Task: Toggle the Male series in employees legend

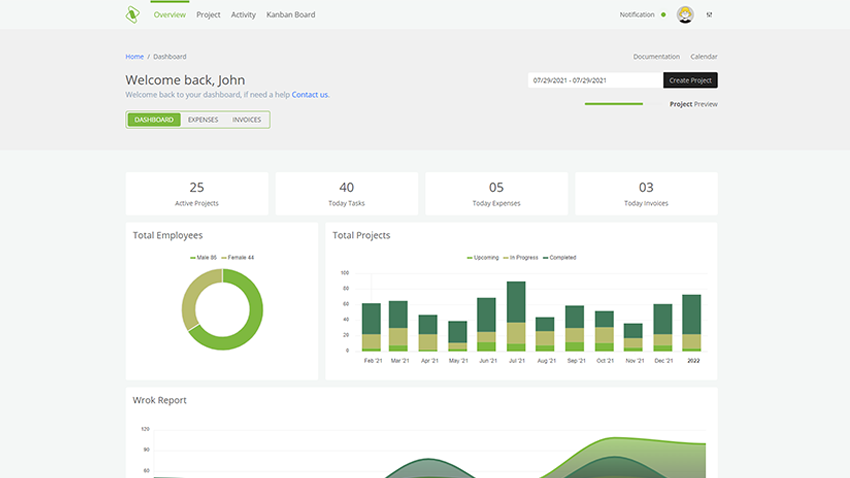Action: point(204,258)
